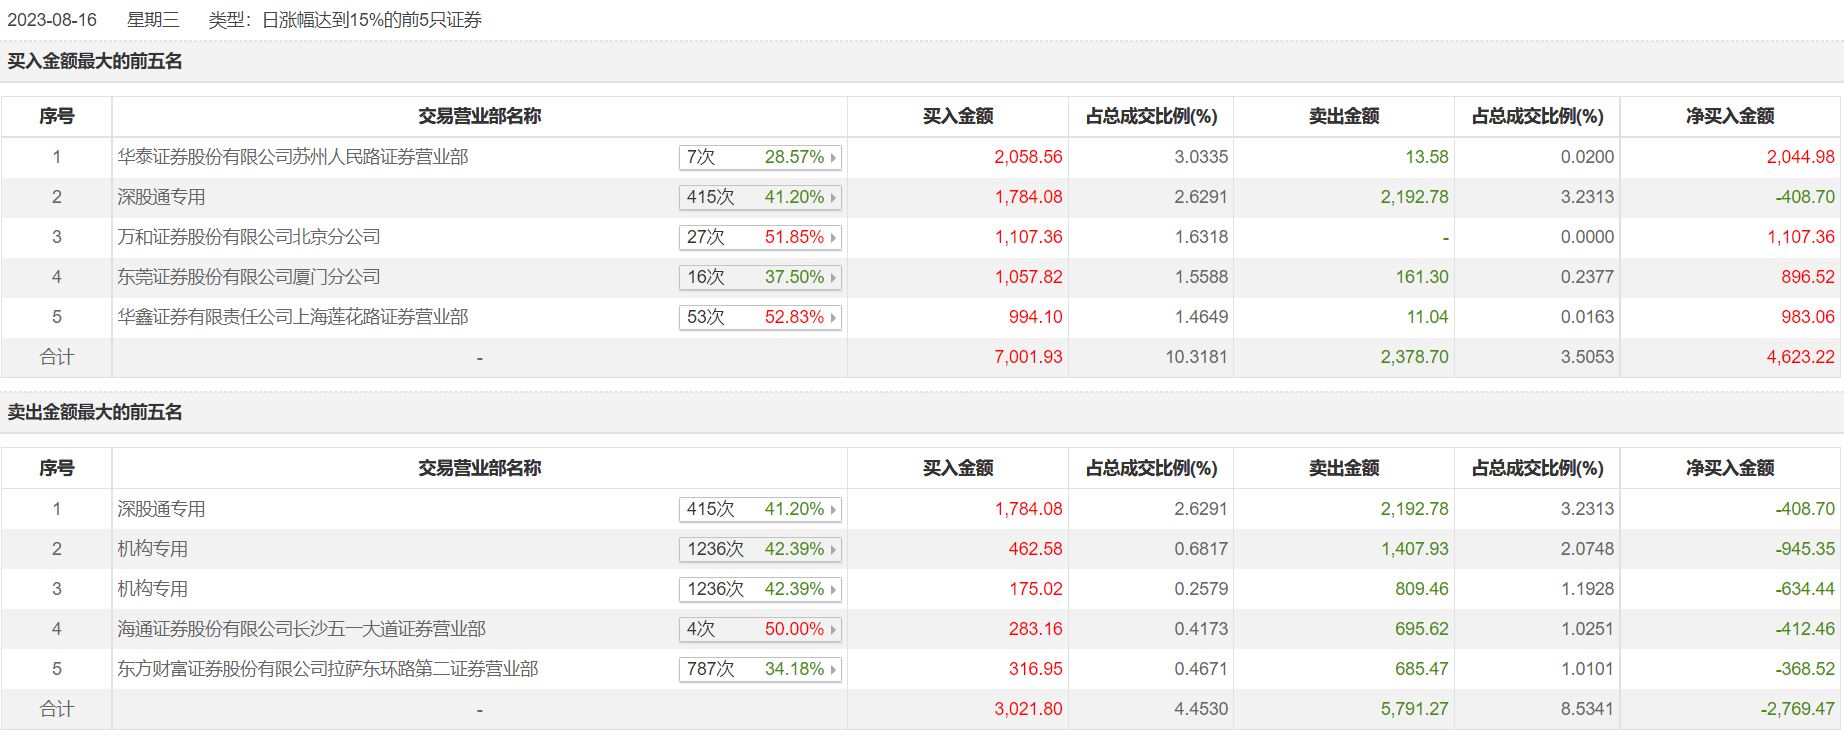Click the 净买入金额 header in the top table

[1729, 116]
